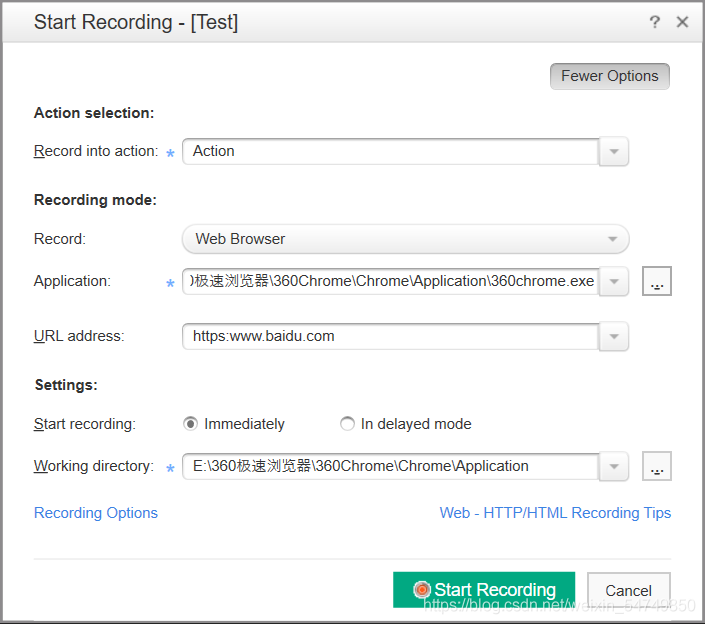Click the Application path input field
This screenshot has width=705, height=624.
point(390,282)
